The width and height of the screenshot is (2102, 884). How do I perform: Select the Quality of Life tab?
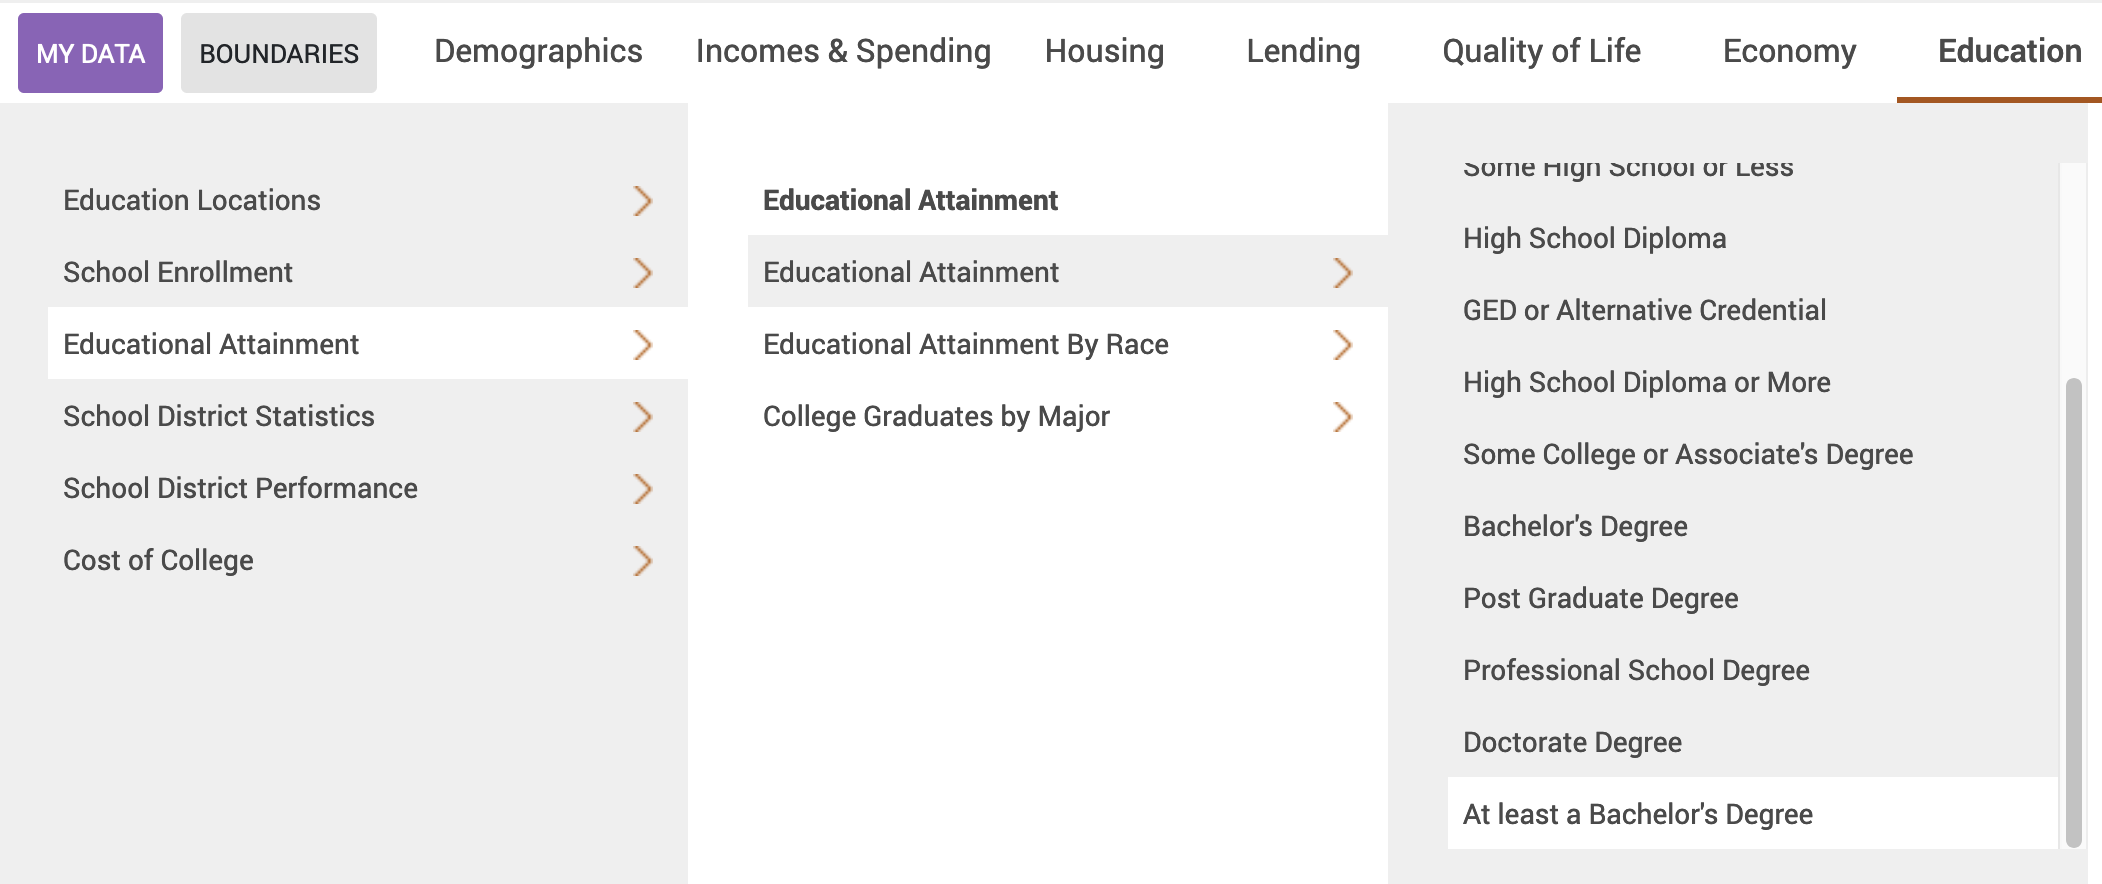click(x=1541, y=51)
